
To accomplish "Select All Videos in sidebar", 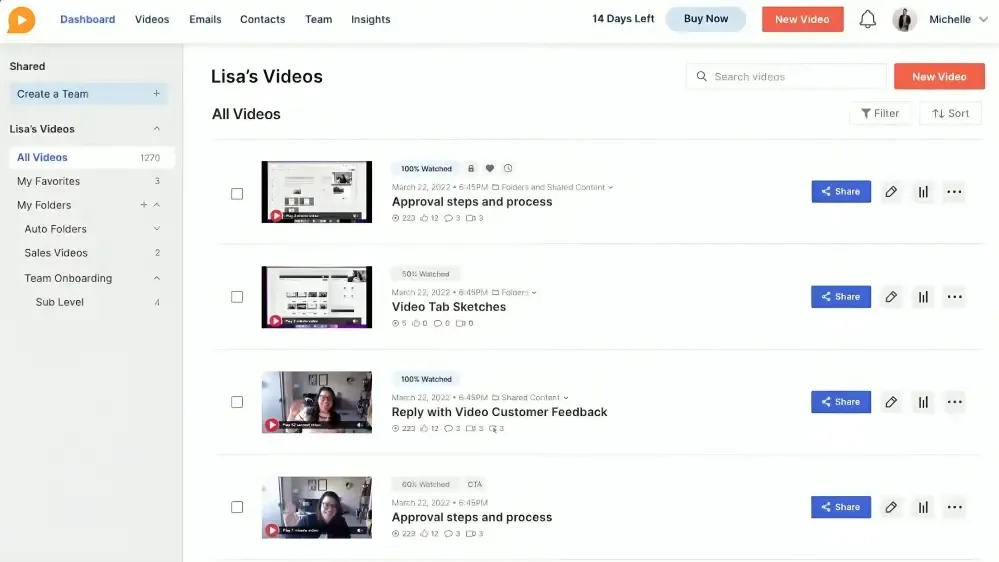I will 92,157.
